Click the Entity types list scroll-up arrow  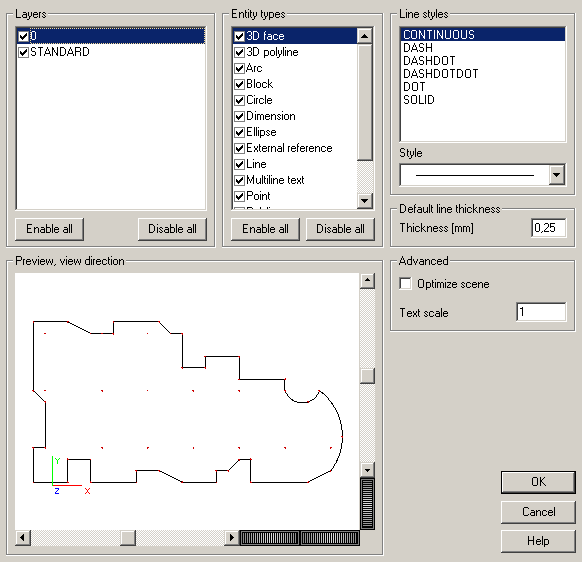pyautogui.click(x=364, y=36)
